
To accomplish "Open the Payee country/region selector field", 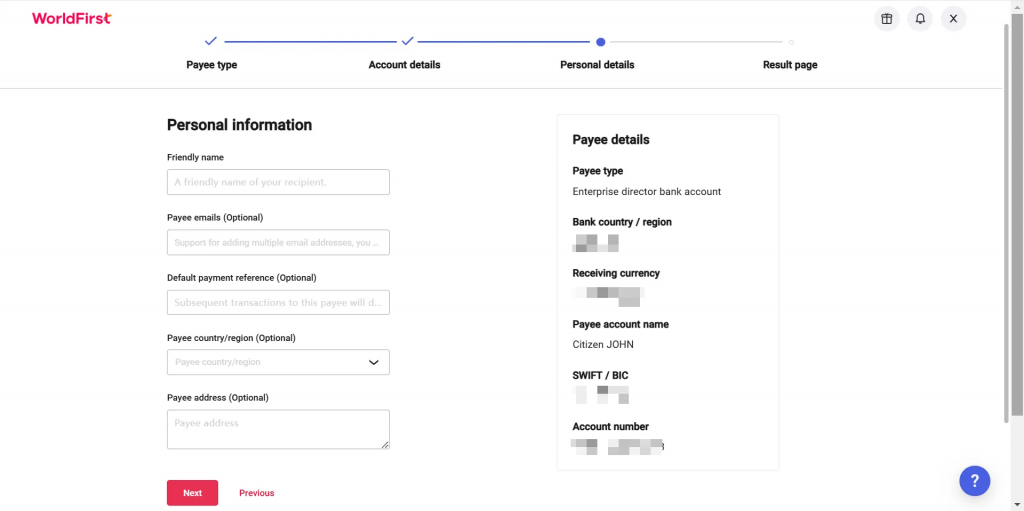I will (278, 362).
